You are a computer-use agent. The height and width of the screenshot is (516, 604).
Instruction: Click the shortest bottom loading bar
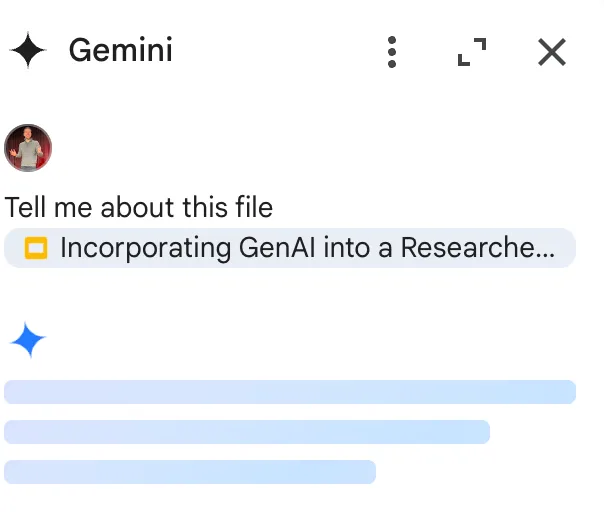tap(190, 472)
